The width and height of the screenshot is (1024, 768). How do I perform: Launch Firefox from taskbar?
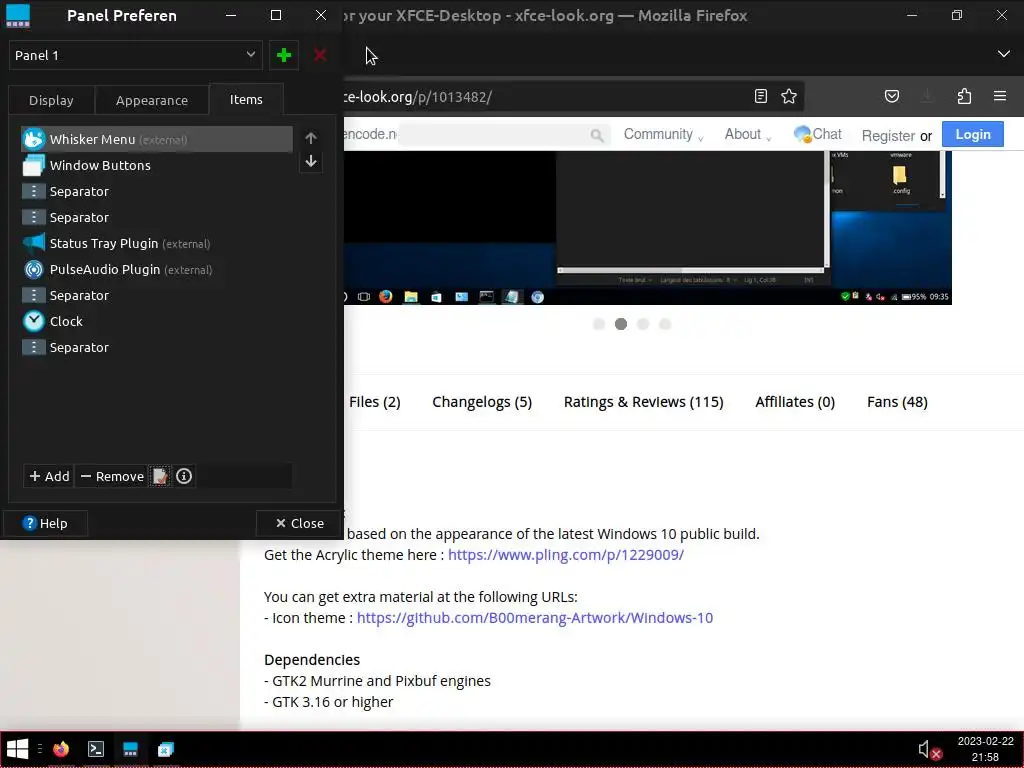tap(61, 749)
